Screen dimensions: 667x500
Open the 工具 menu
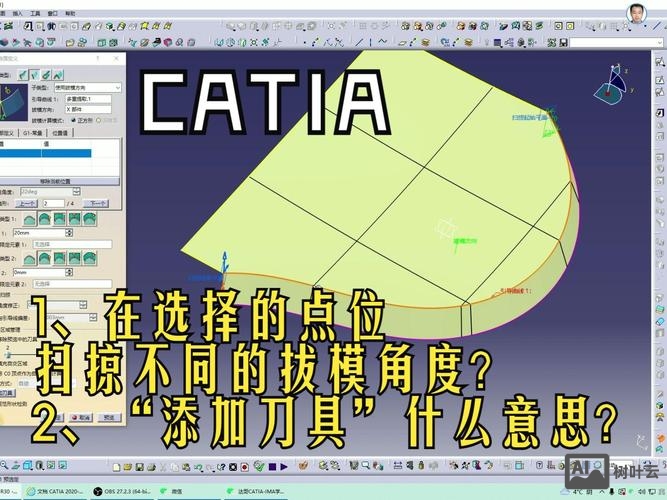35,14
